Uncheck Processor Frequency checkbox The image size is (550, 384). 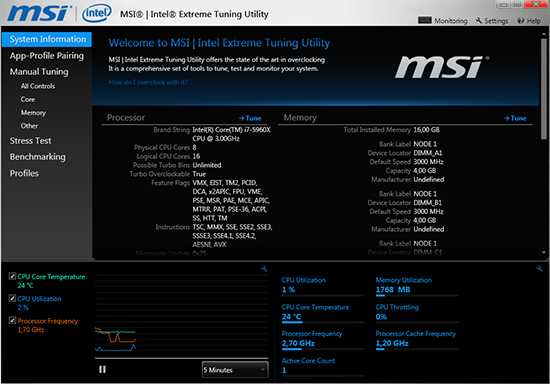pos(12,320)
